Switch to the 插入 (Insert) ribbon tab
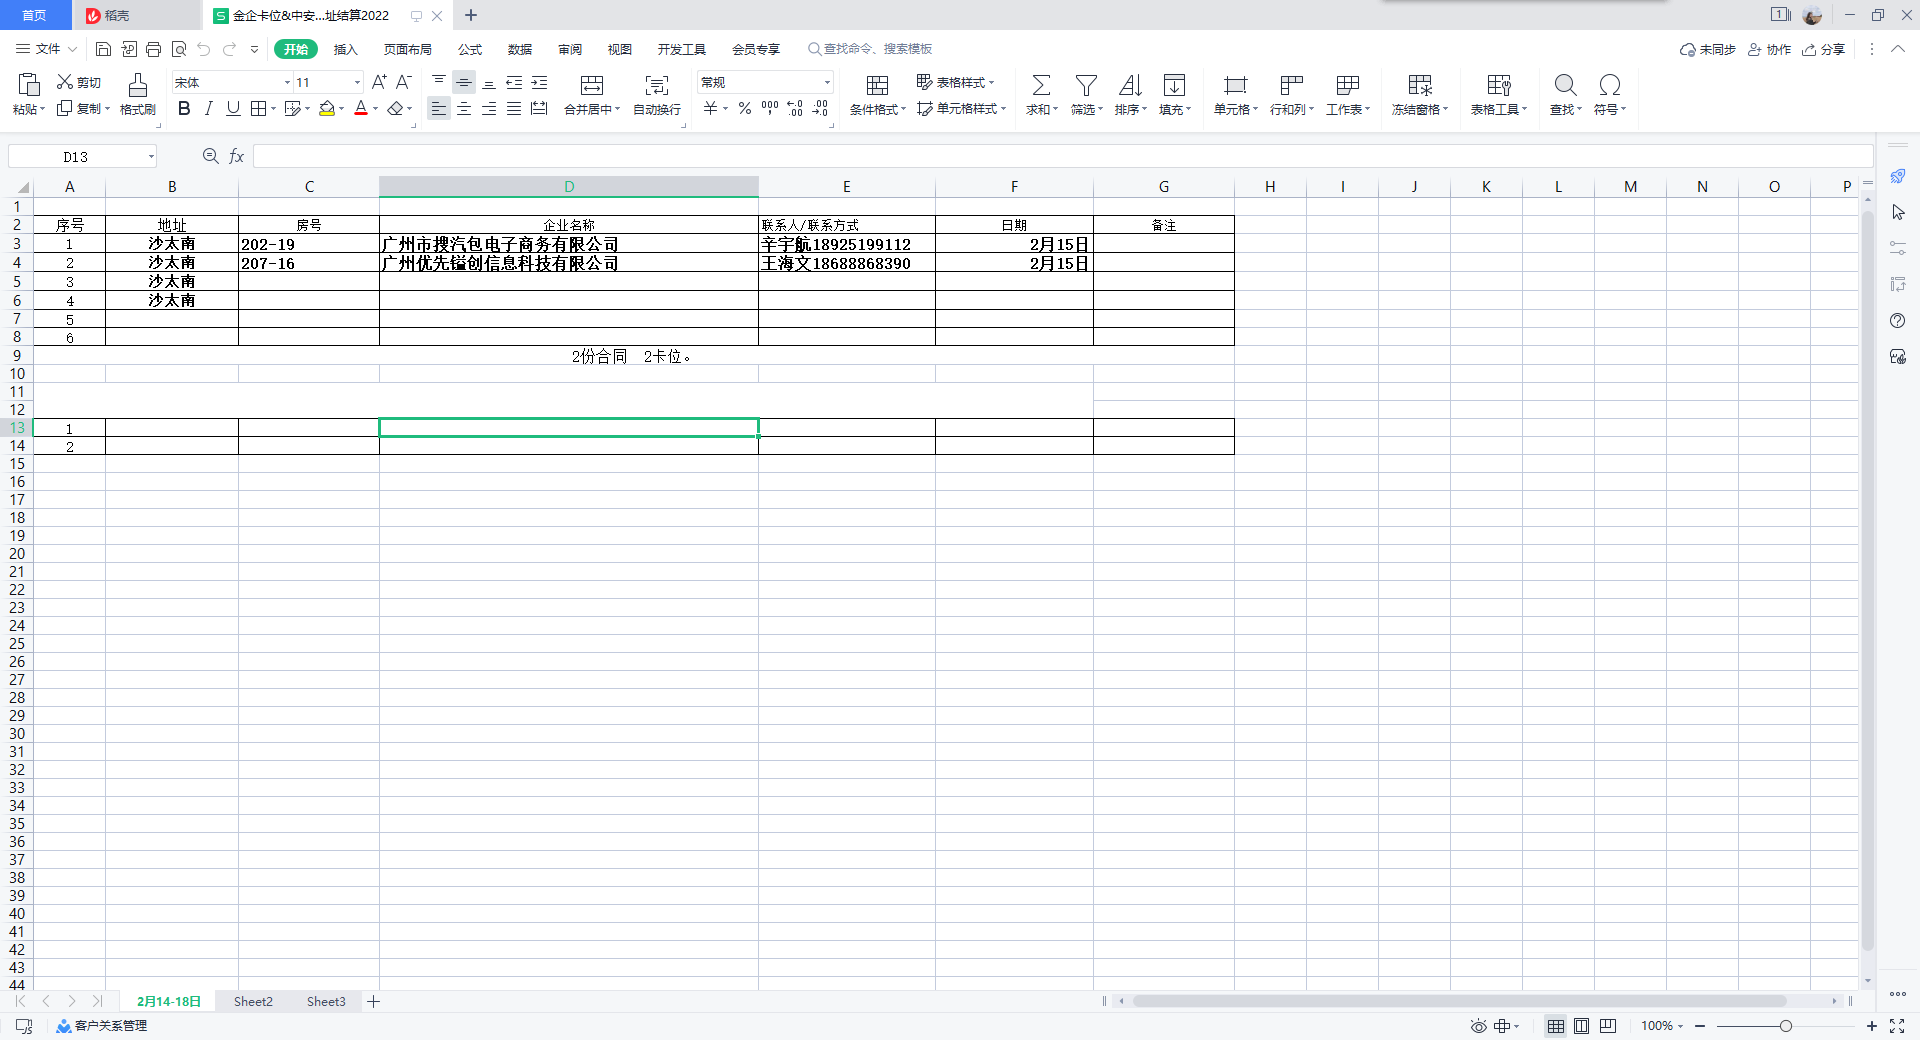This screenshot has height=1040, width=1920. click(x=345, y=49)
